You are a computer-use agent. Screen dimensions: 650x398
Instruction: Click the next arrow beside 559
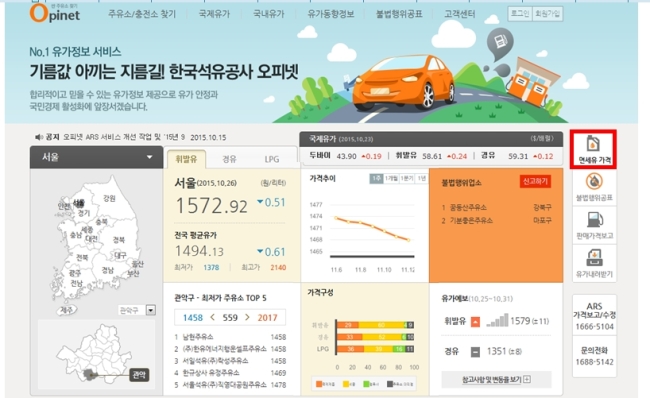tap(247, 317)
